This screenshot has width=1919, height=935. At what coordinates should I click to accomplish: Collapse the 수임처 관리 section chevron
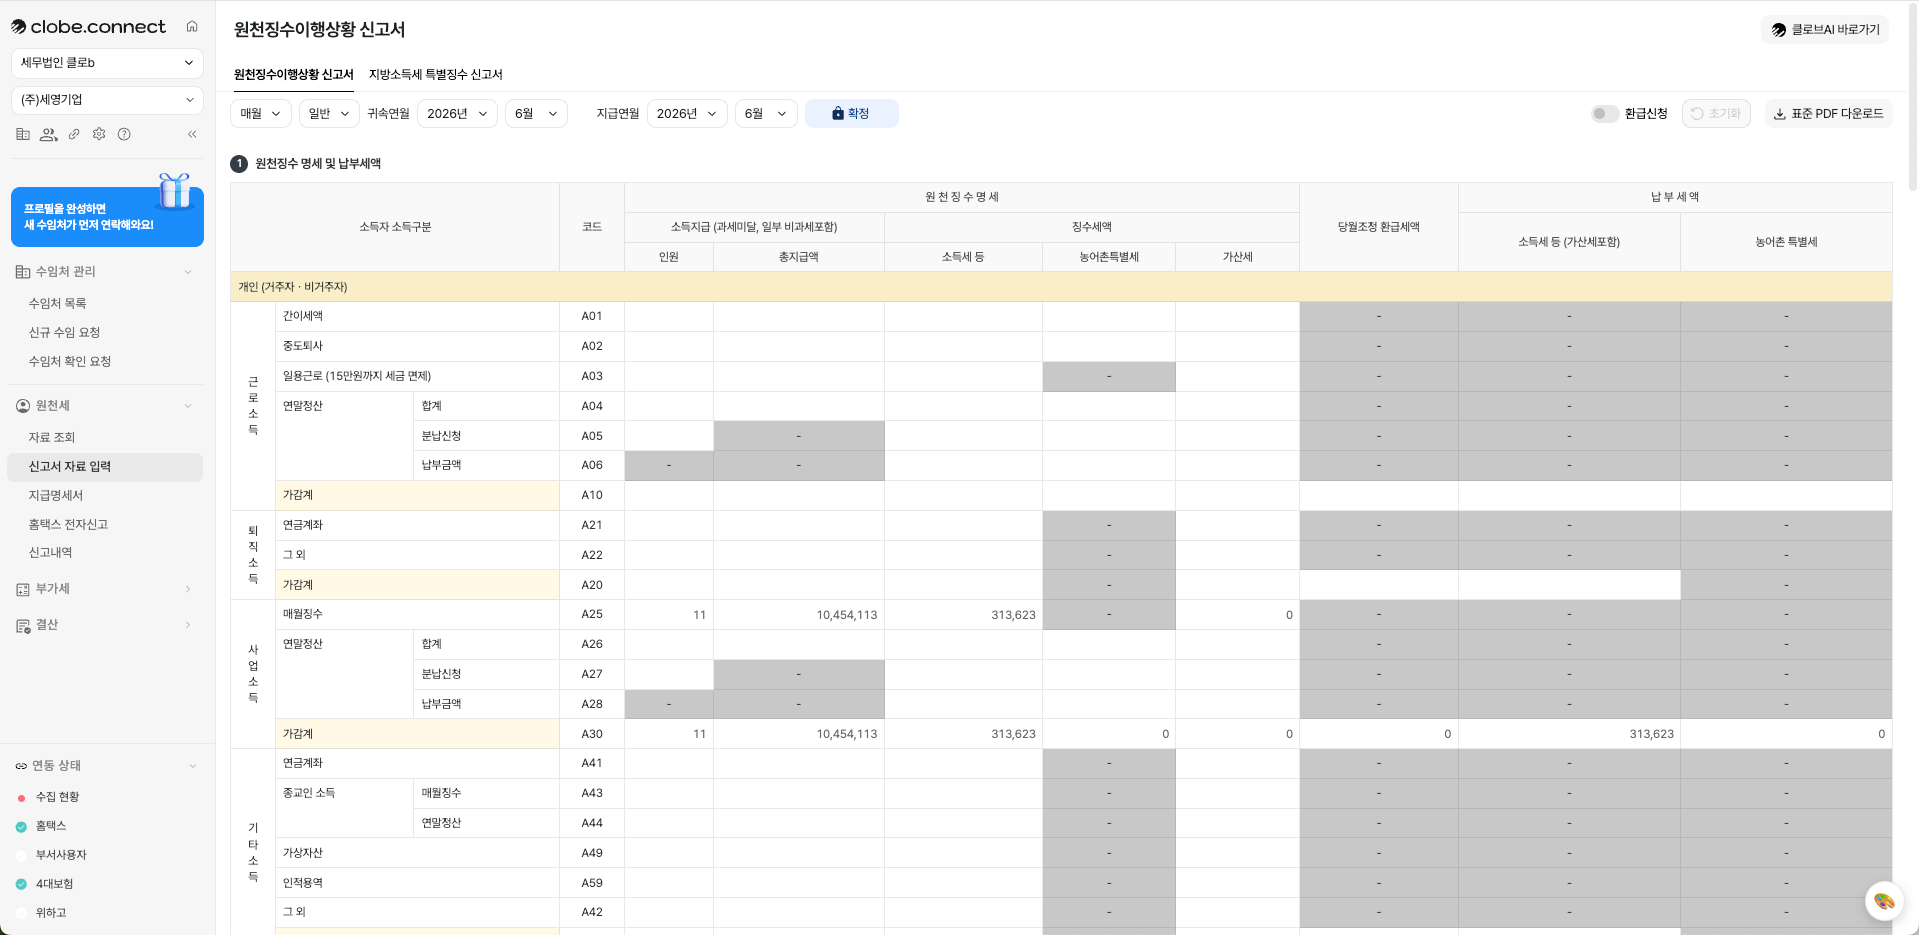(x=188, y=272)
